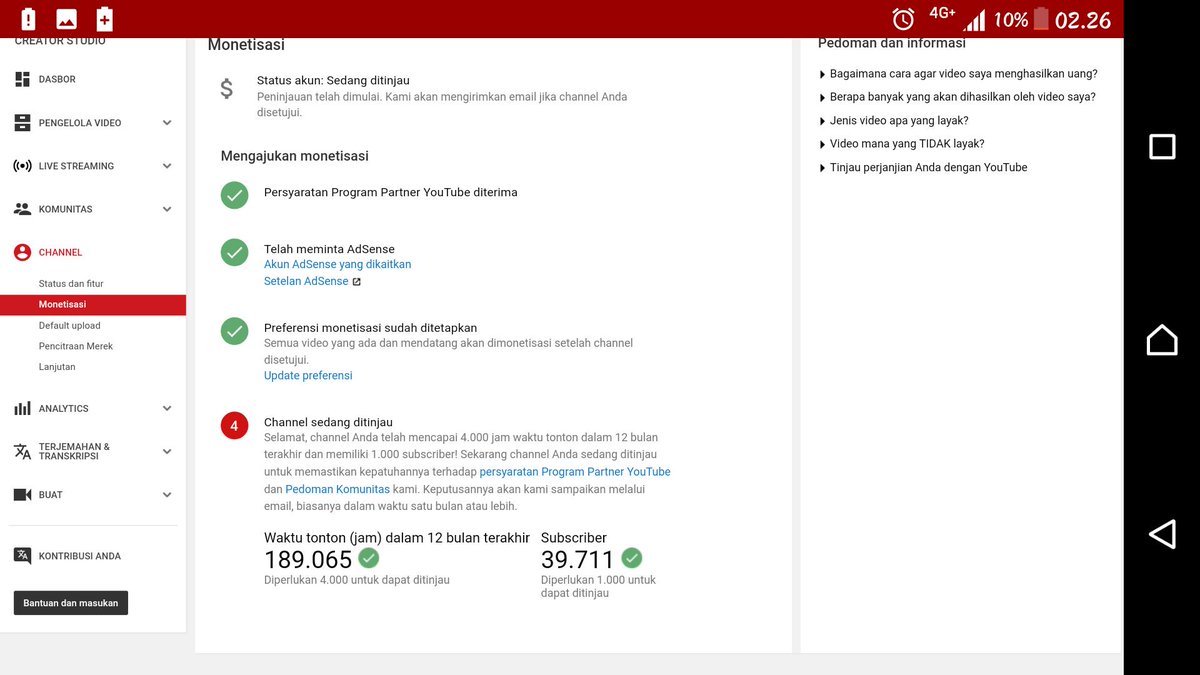Click green checkmark next to 39.711
1200x675 pixels.
631,558
